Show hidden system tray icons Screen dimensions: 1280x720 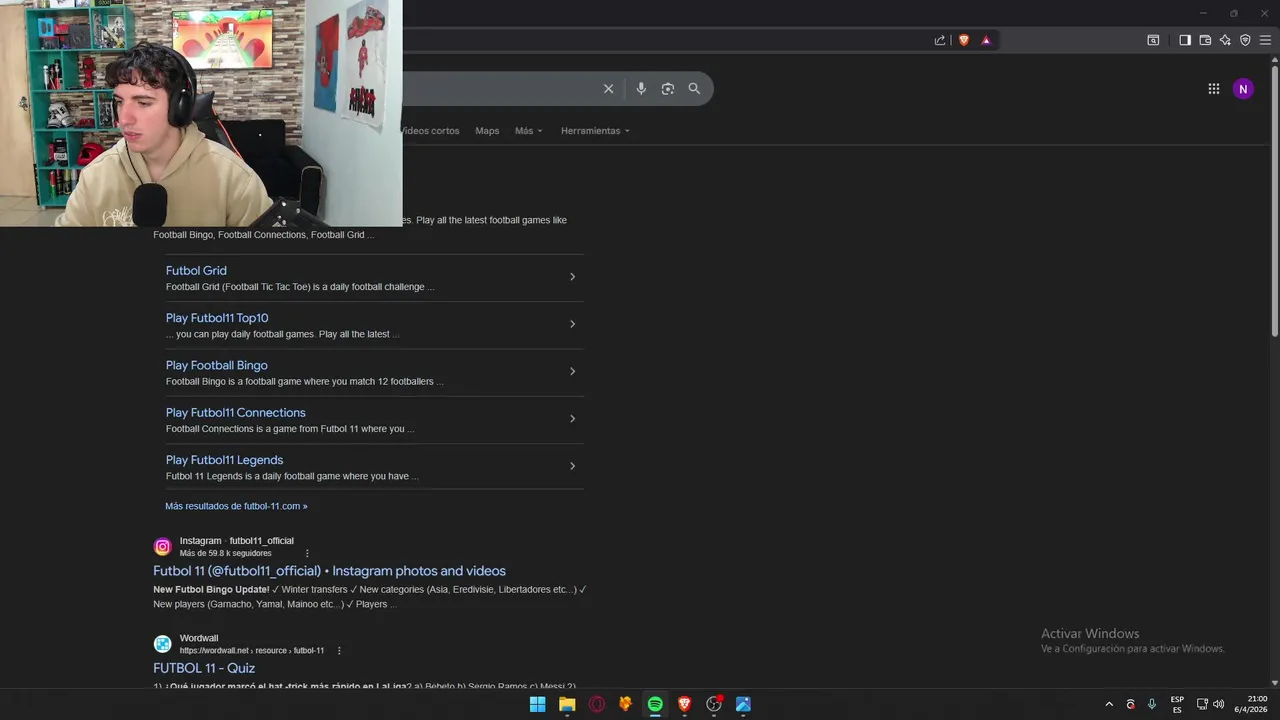1108,704
